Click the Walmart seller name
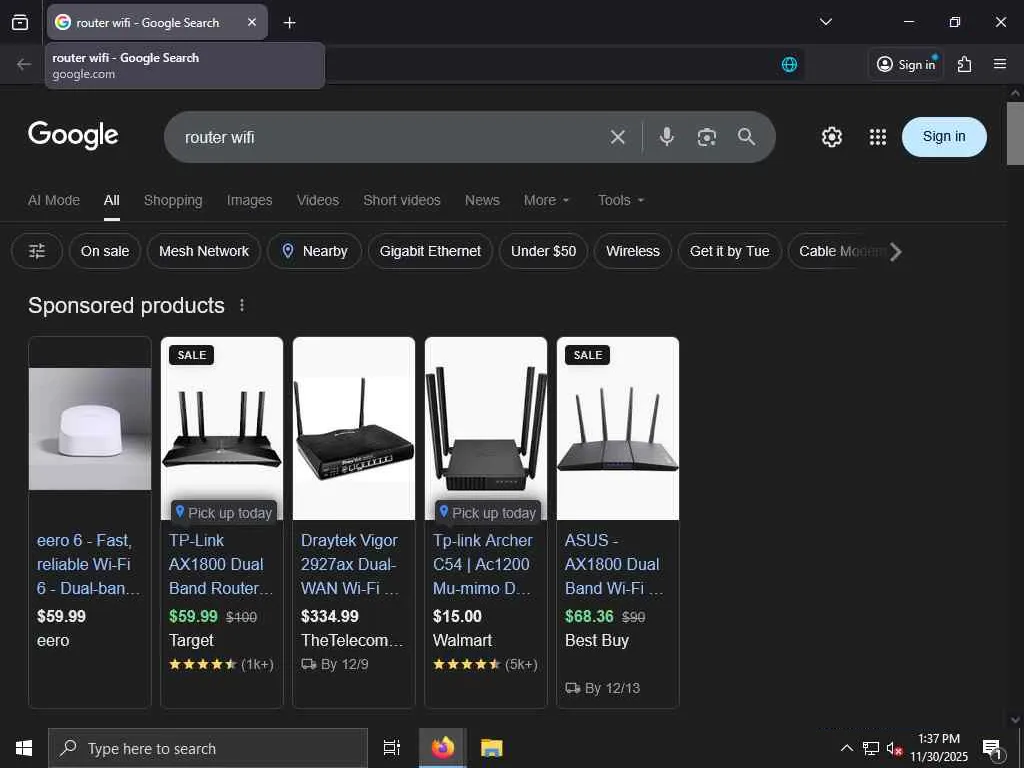Image resolution: width=1024 pixels, height=768 pixels. click(x=462, y=641)
